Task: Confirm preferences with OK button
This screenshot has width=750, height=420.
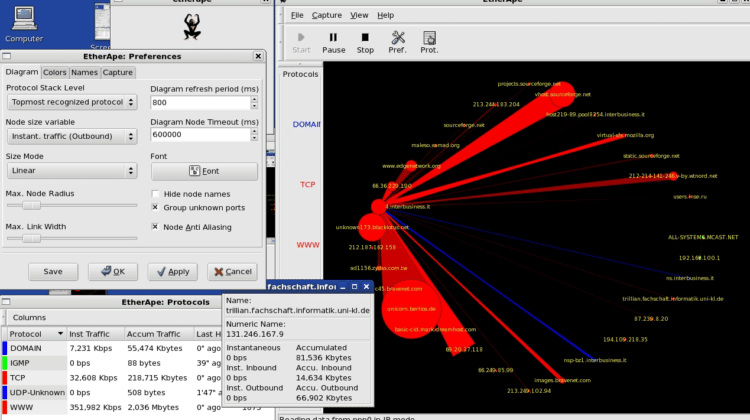Action: coord(113,271)
